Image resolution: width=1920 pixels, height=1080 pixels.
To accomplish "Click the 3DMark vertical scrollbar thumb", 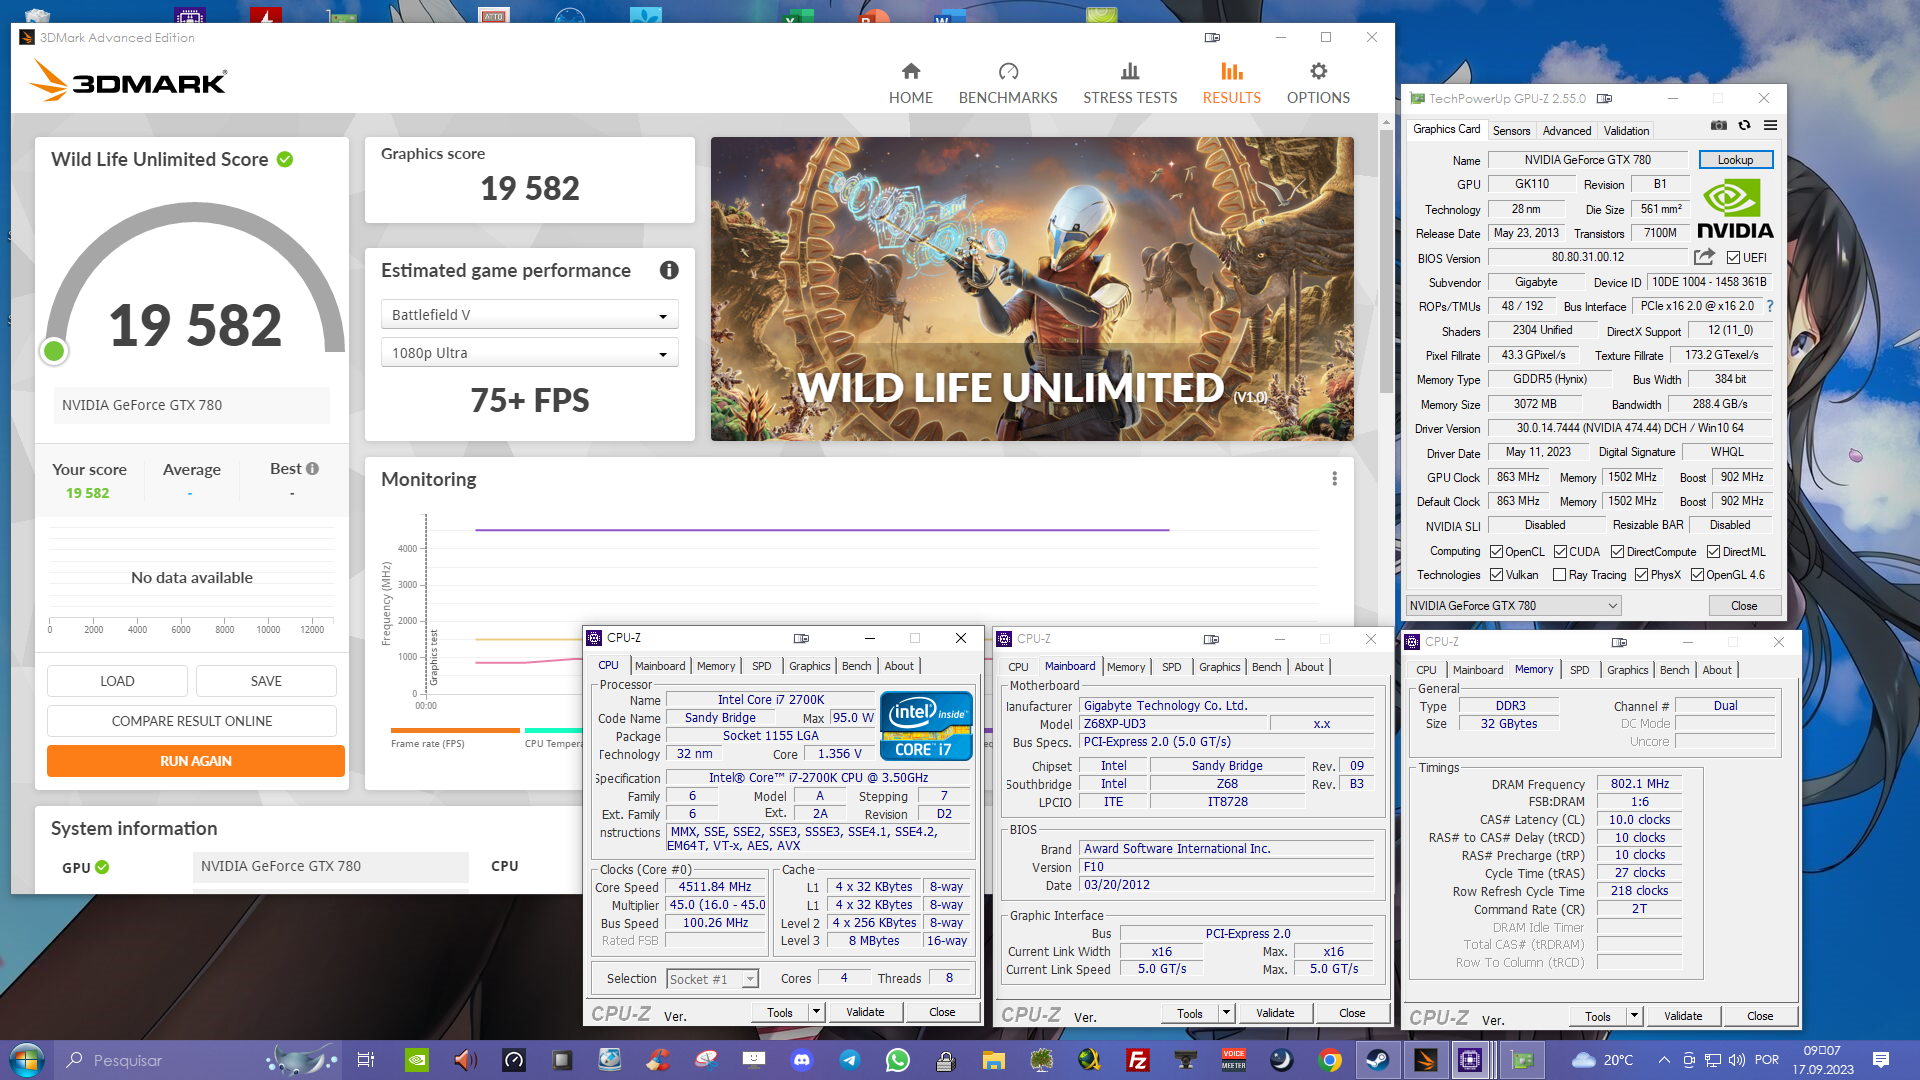I will pyautogui.click(x=1386, y=260).
